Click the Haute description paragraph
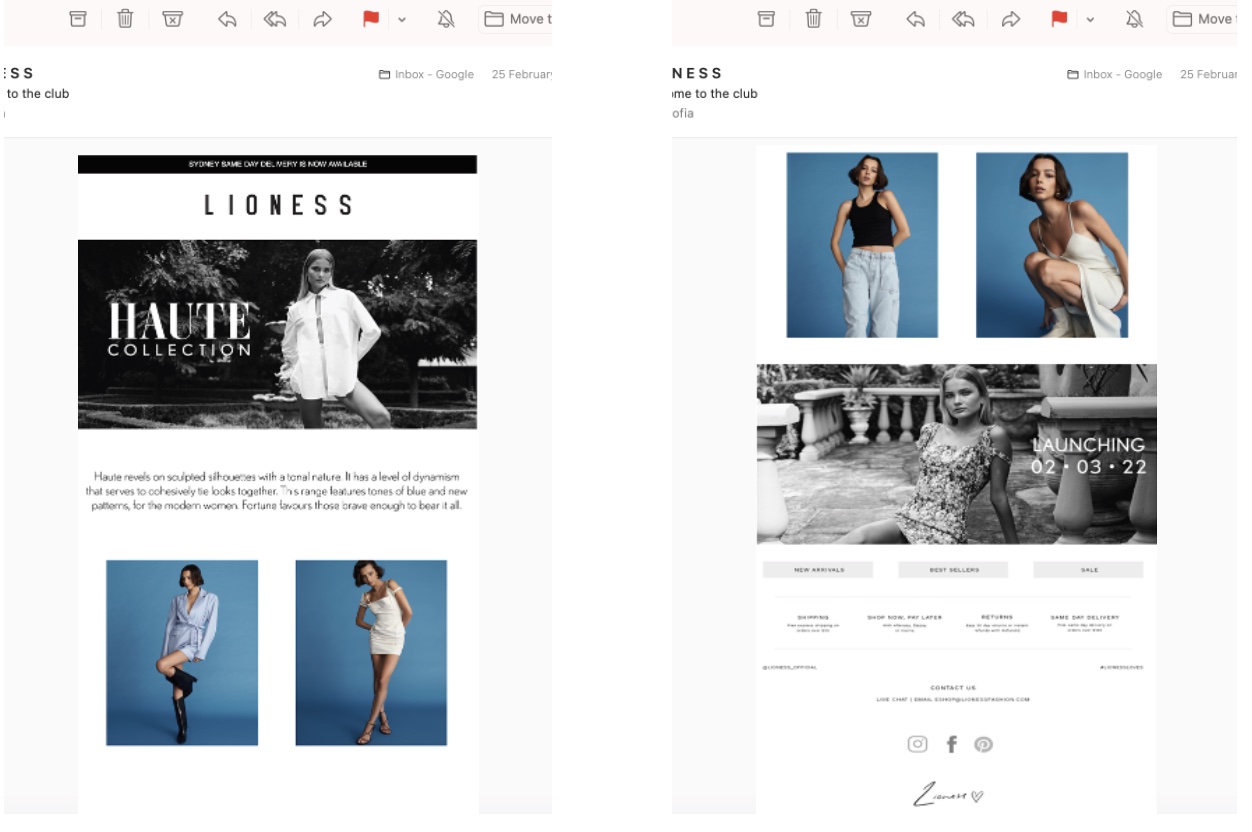Screen dimensions: 1252x832 (277, 491)
